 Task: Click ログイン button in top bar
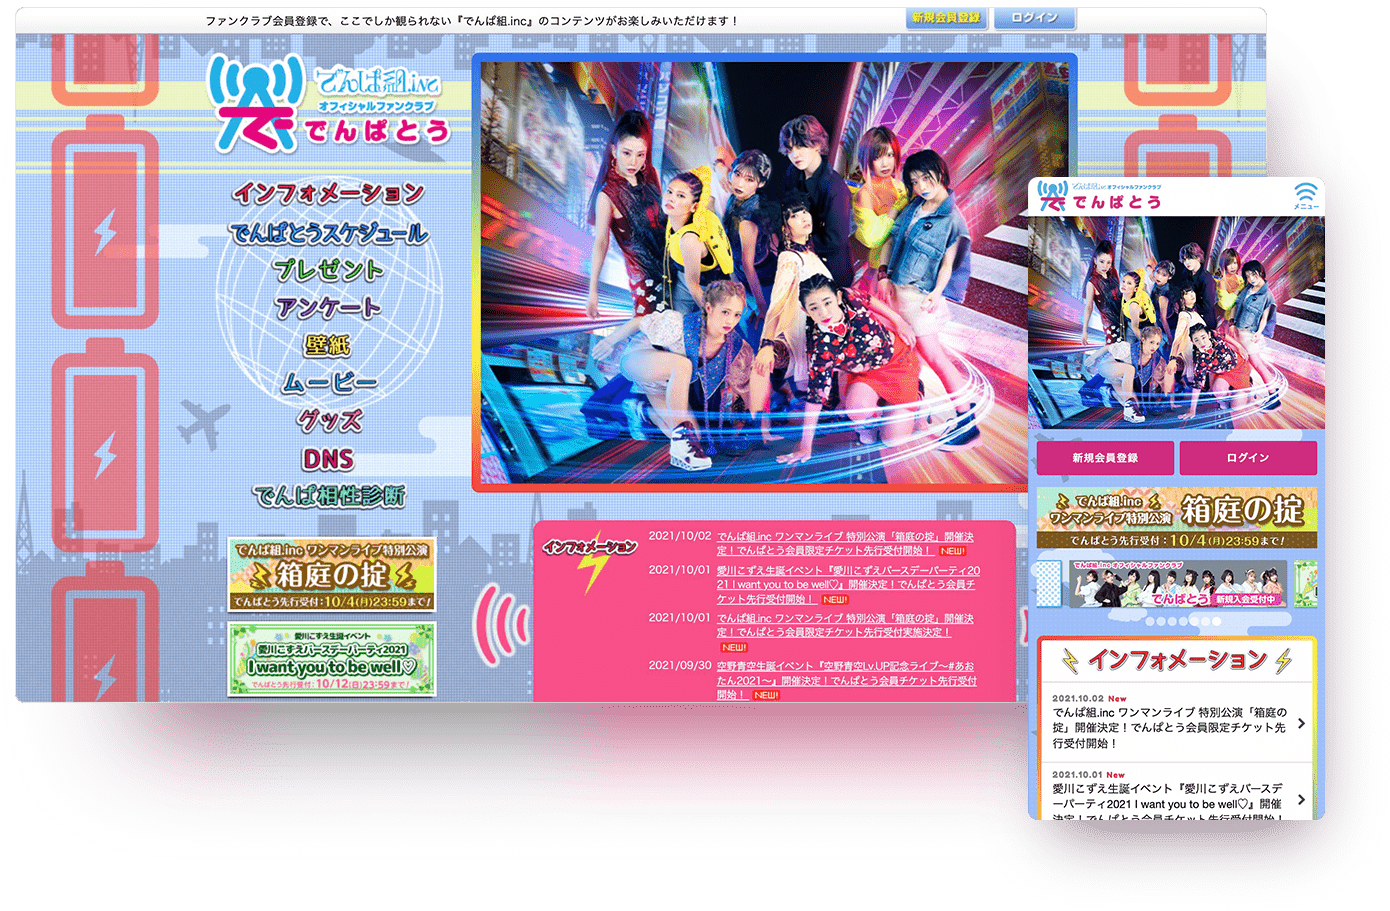pyautogui.click(x=1034, y=18)
